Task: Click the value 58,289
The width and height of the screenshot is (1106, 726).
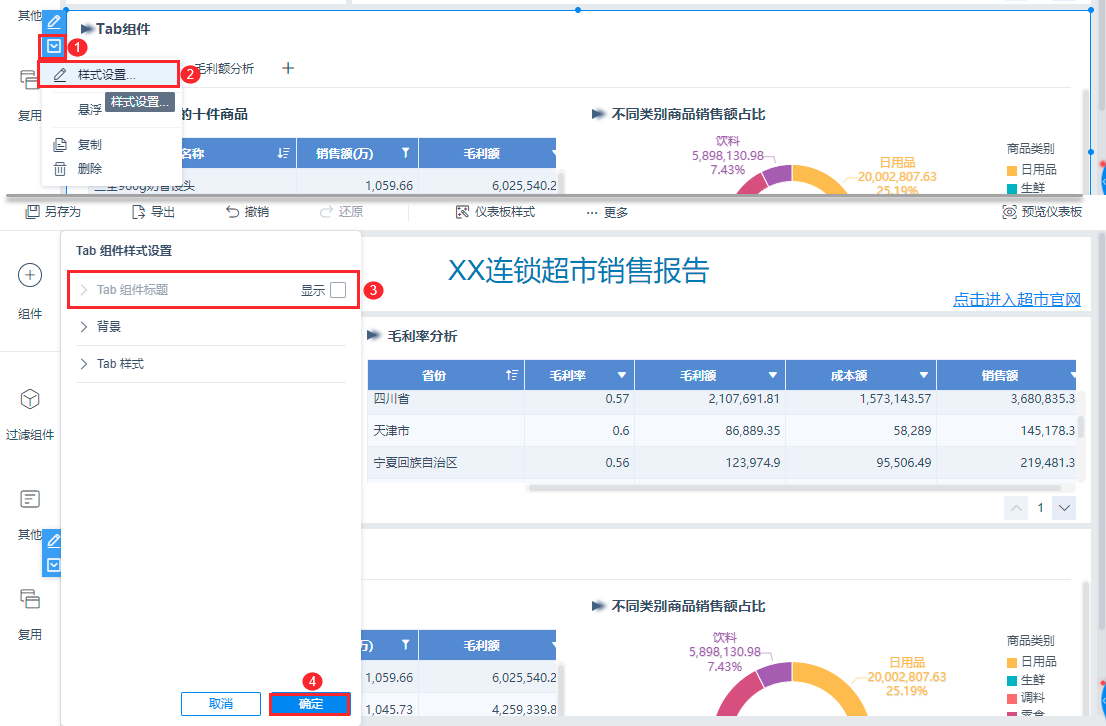Action: pyautogui.click(x=912, y=430)
